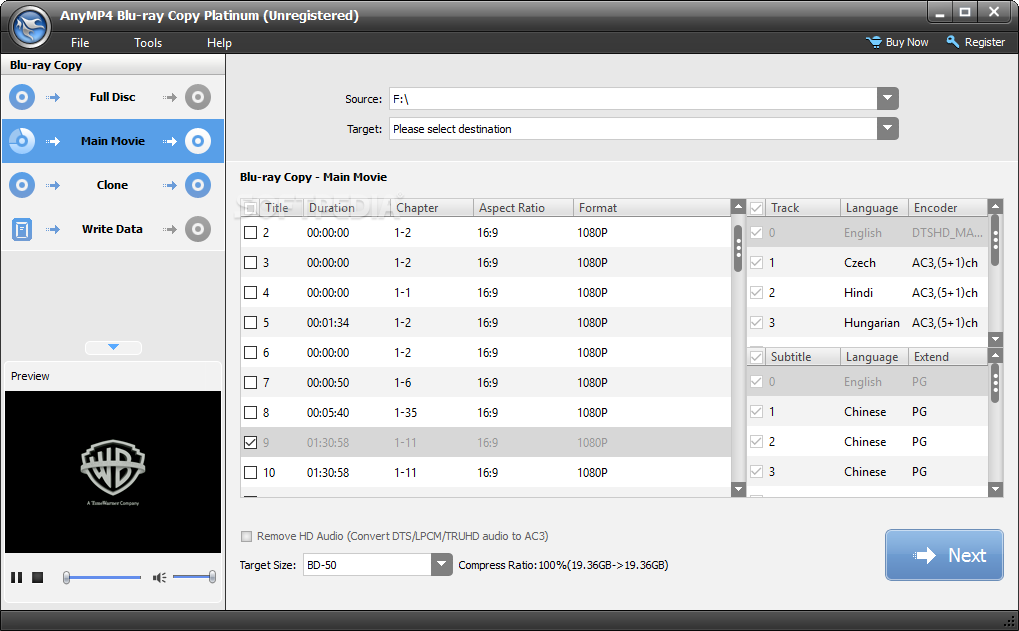
Task: Select Full Disc copy mode
Action: [112, 97]
